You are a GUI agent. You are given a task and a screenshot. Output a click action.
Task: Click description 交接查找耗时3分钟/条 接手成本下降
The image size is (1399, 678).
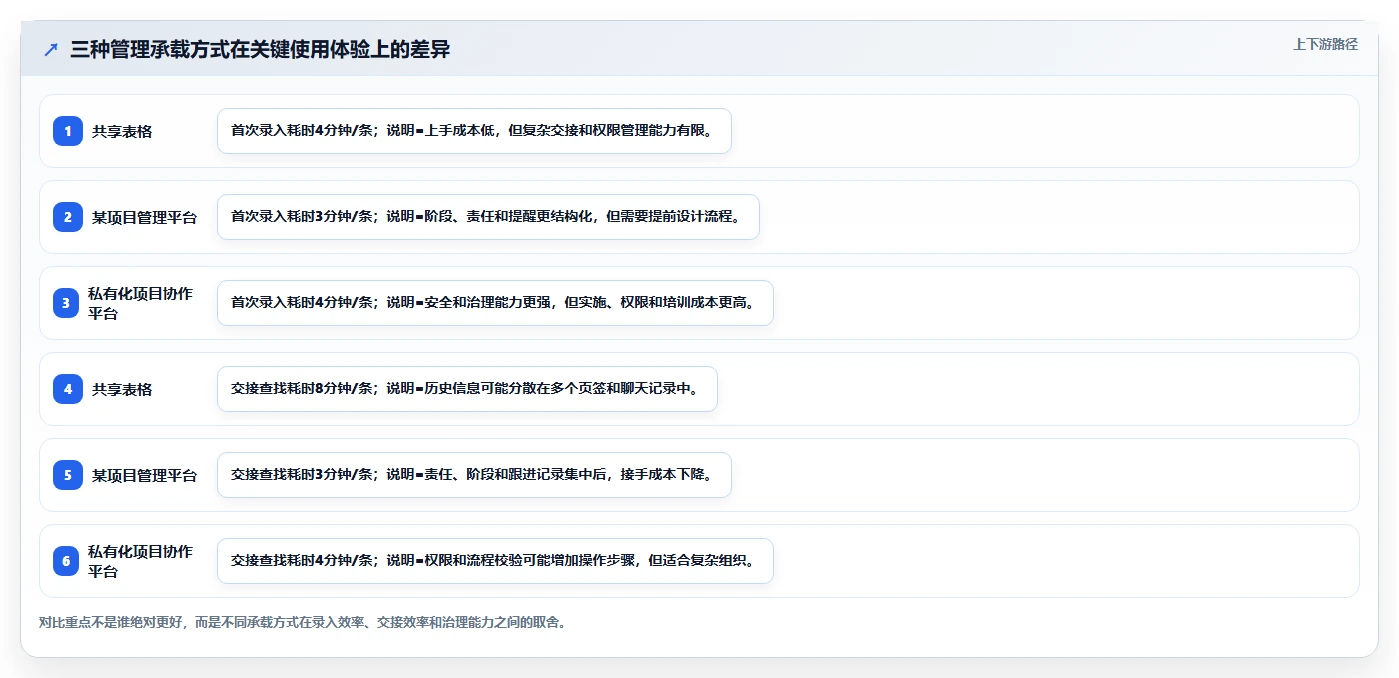point(474,475)
